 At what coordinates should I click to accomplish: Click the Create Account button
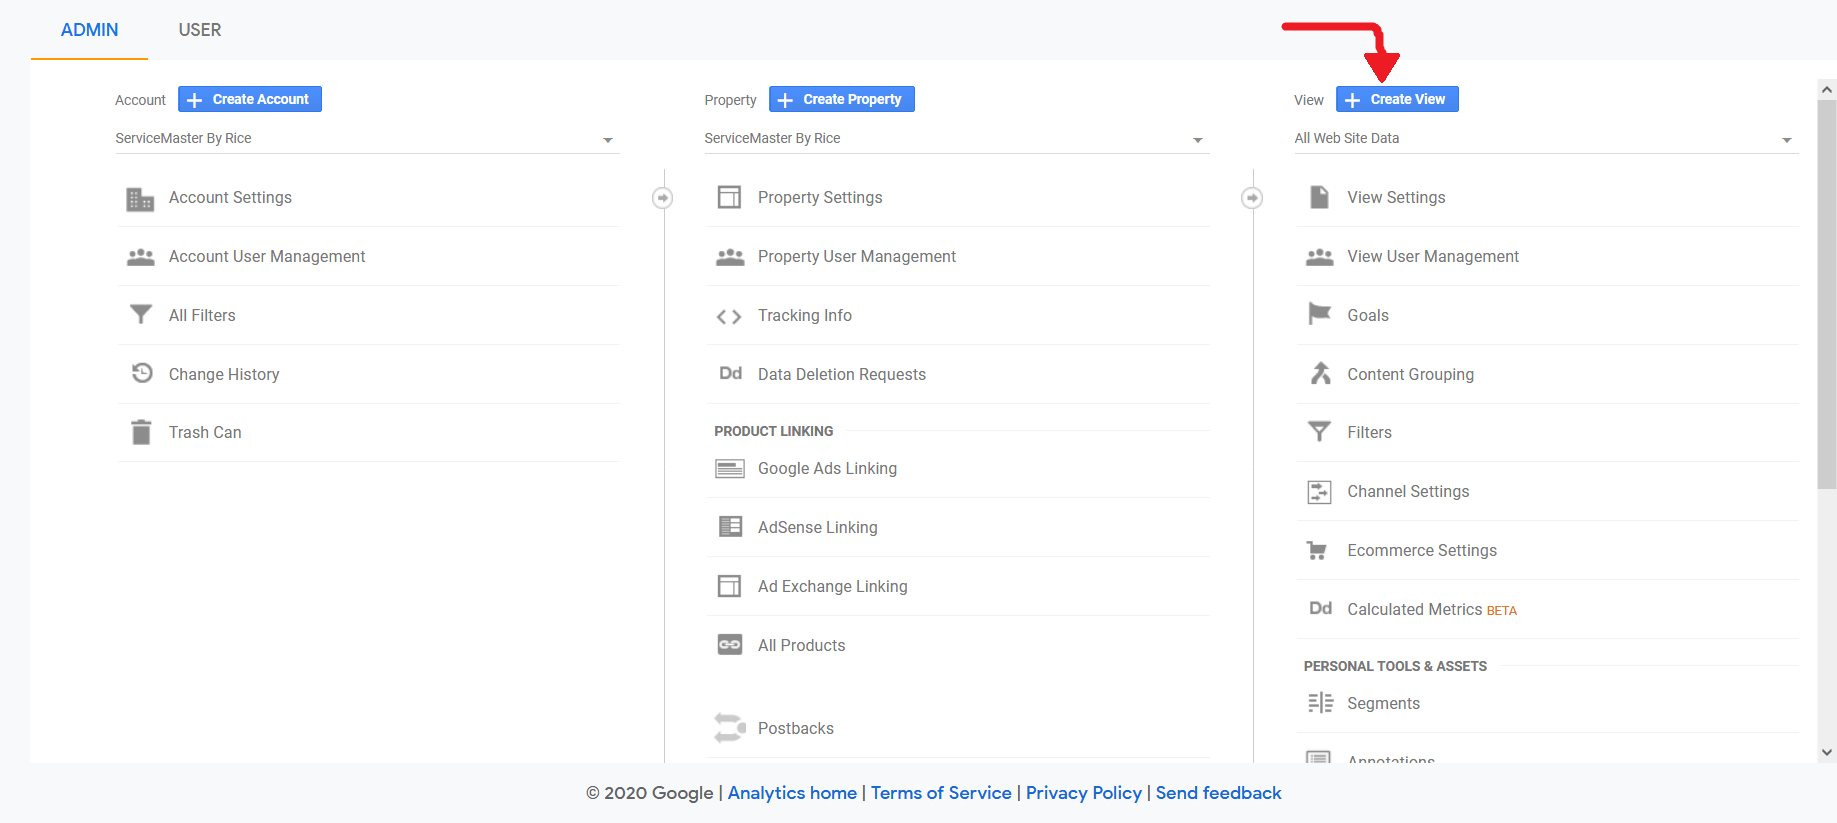tap(250, 99)
